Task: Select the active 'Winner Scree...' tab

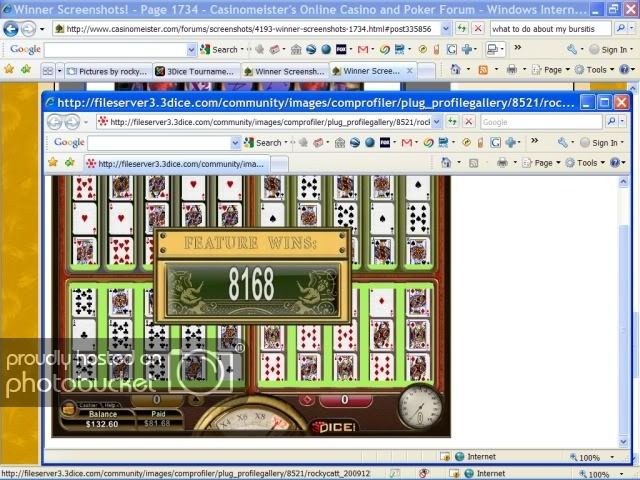Action: 371,71
